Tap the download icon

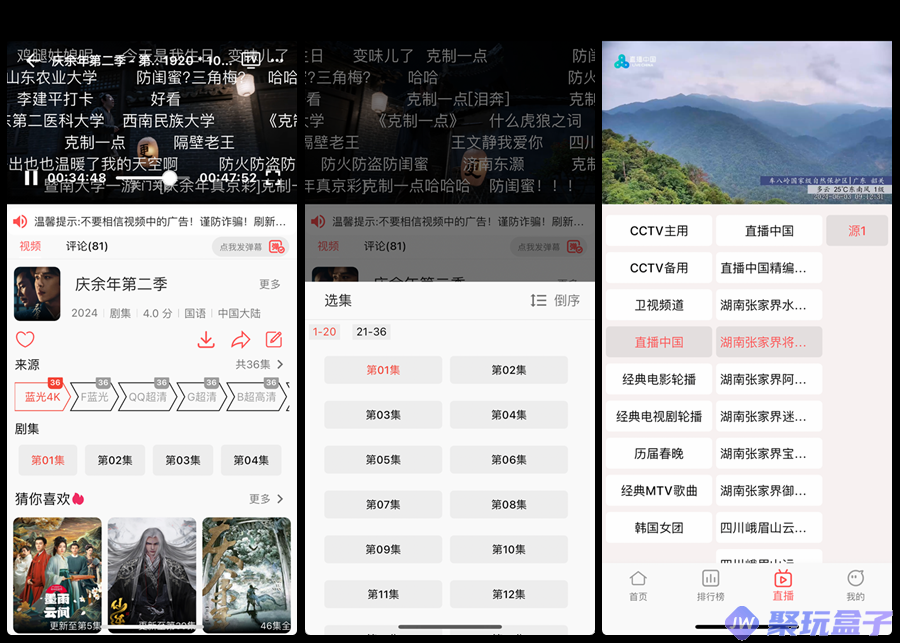[x=206, y=339]
